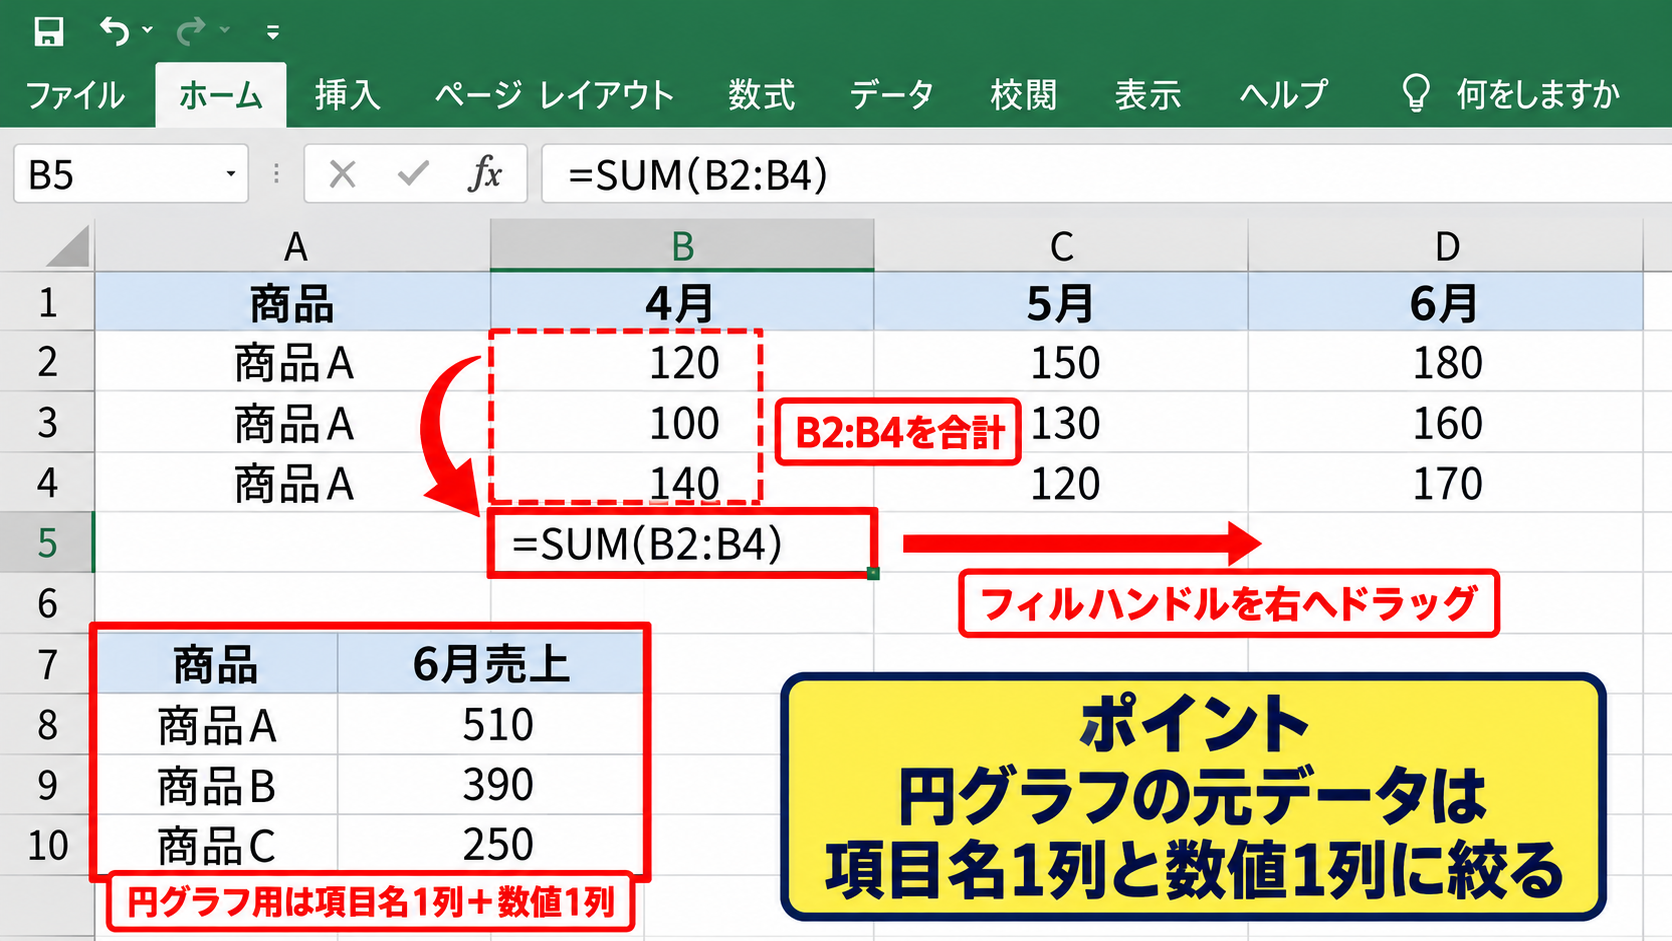The image size is (1672, 941).
Task: Select column D header
Action: point(1446,246)
